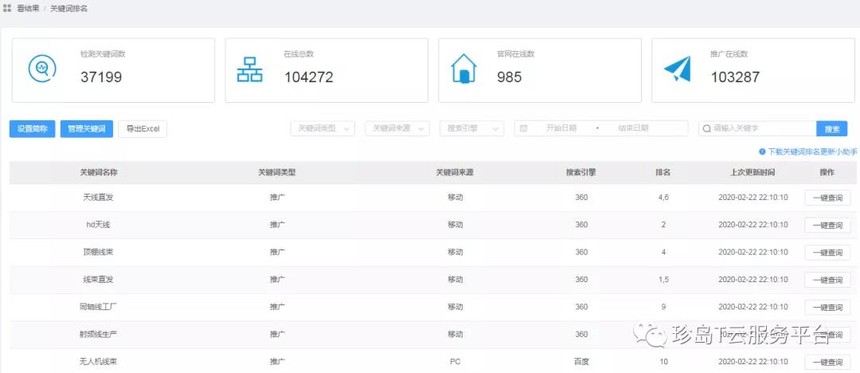Click the 排名 column header
The height and width of the screenshot is (373, 860).
point(663,172)
